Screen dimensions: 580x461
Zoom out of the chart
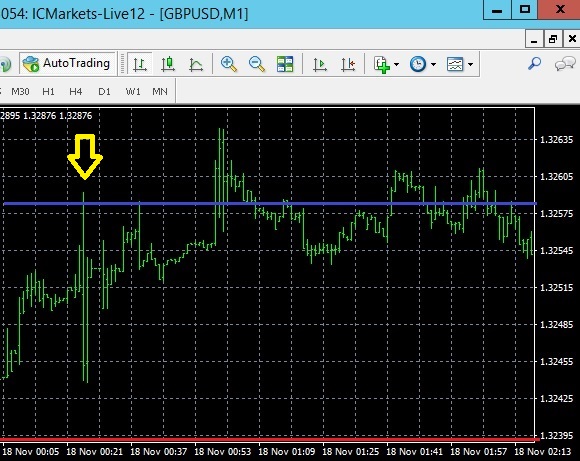click(x=257, y=64)
